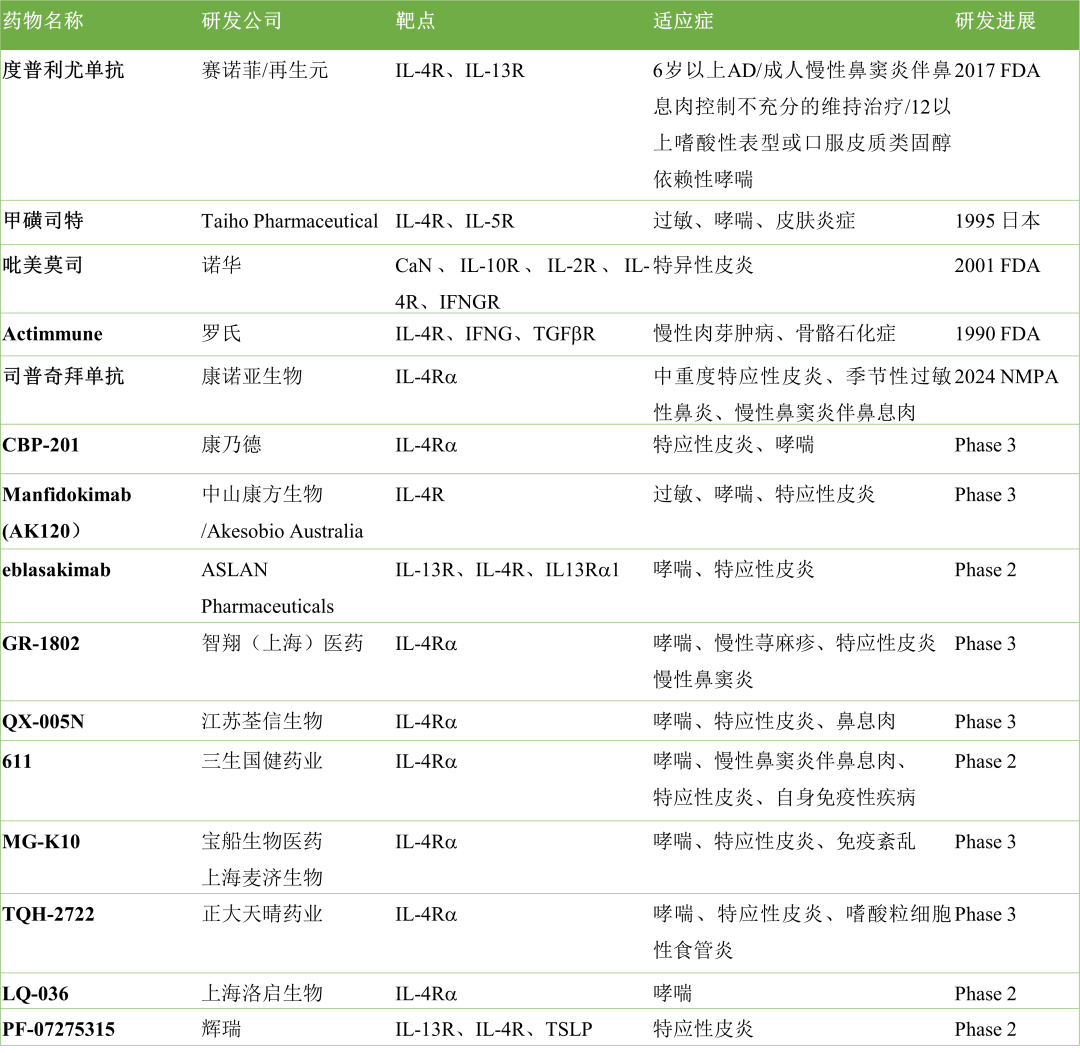Image resolution: width=1080 pixels, height=1053 pixels.
Task: Click target cell IL-13R、IL-4R、TSLP
Action: click(x=494, y=1030)
